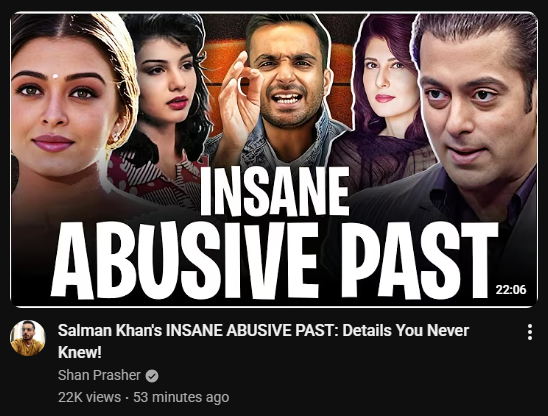Click the 53 minutes ago timestamp

181,397
